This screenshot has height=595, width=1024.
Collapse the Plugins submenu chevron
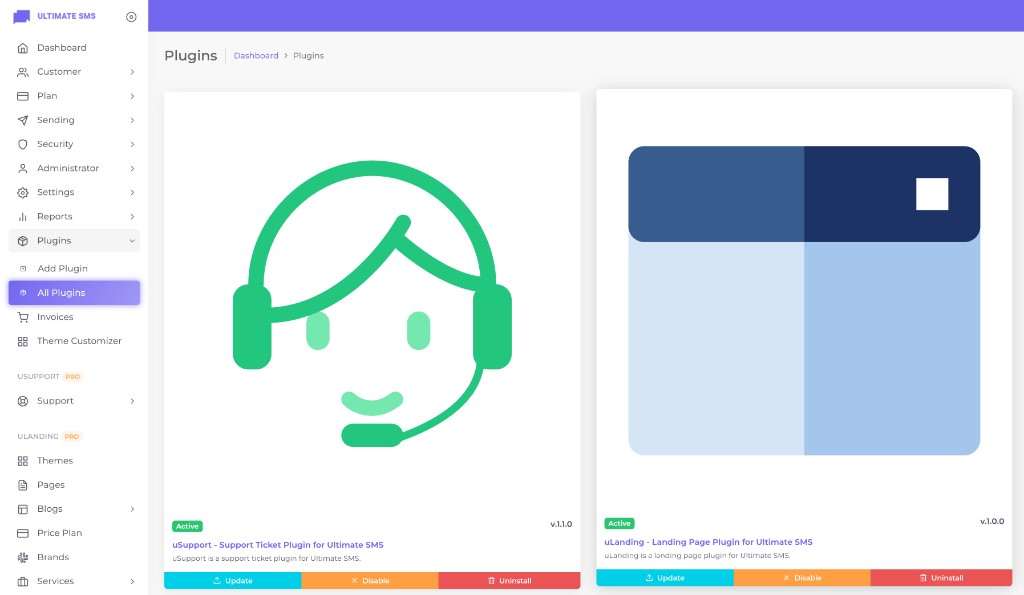132,241
